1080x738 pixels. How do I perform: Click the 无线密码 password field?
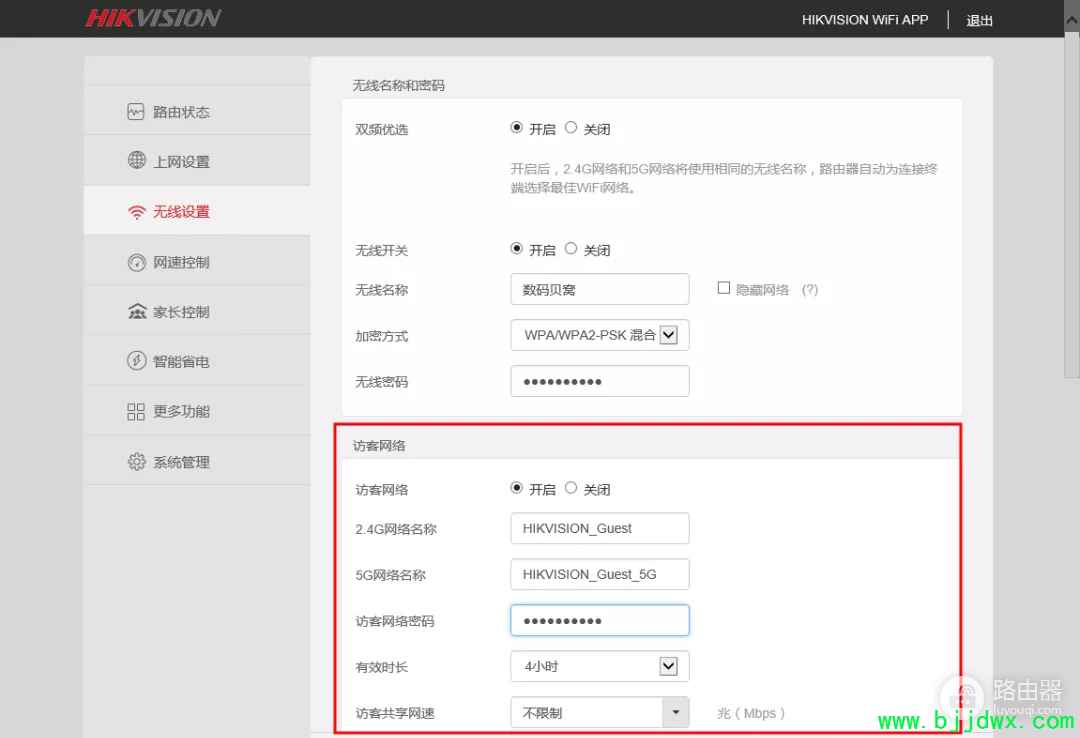point(600,381)
